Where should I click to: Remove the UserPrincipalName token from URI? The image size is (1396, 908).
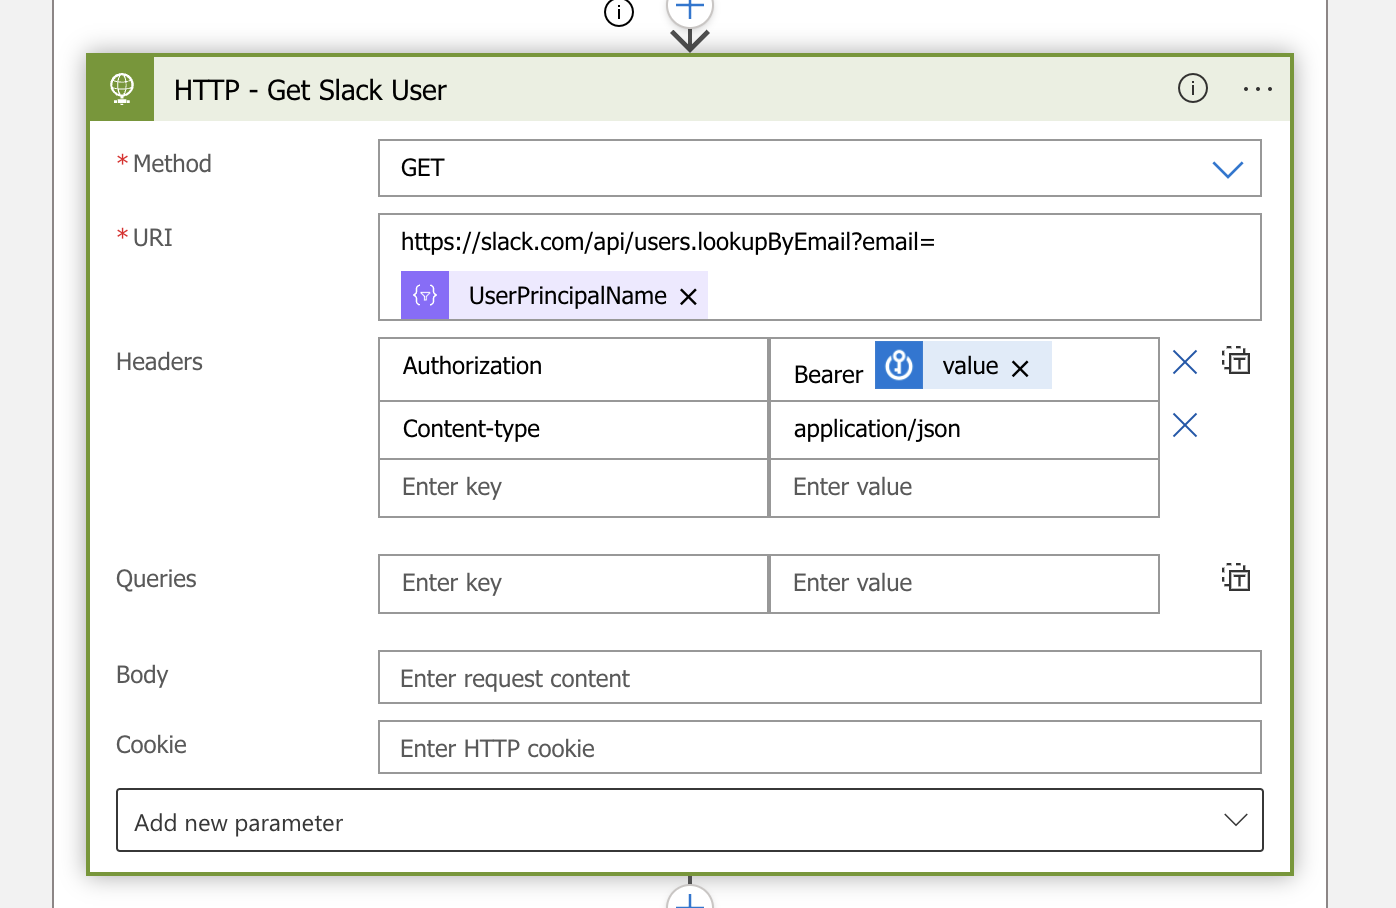click(x=688, y=297)
